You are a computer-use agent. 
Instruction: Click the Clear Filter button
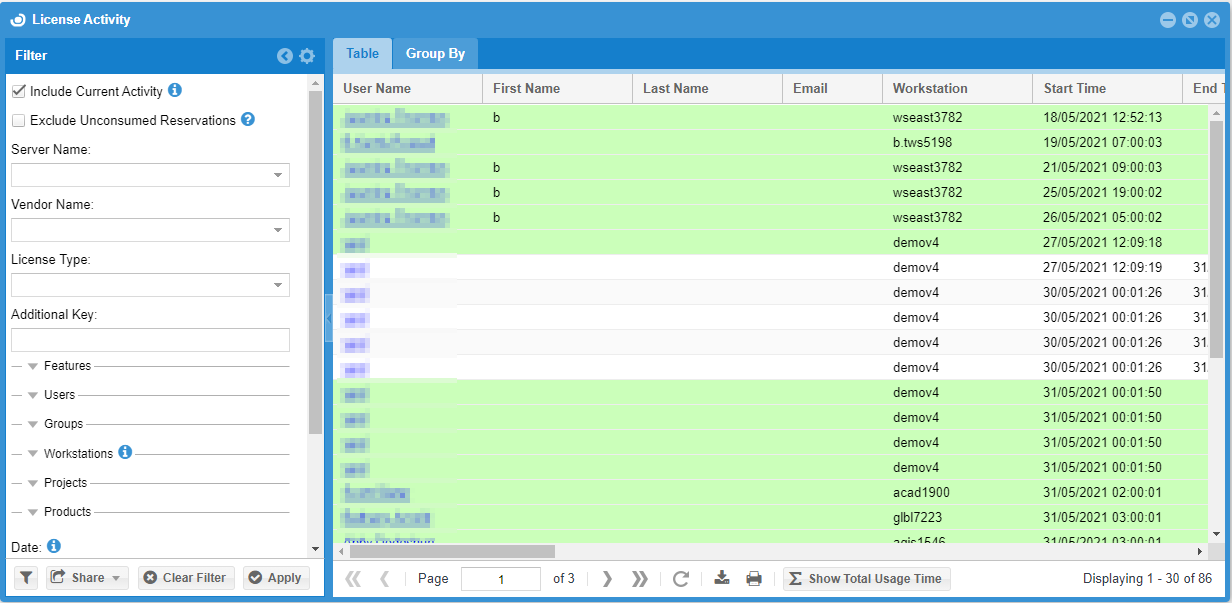(x=185, y=578)
